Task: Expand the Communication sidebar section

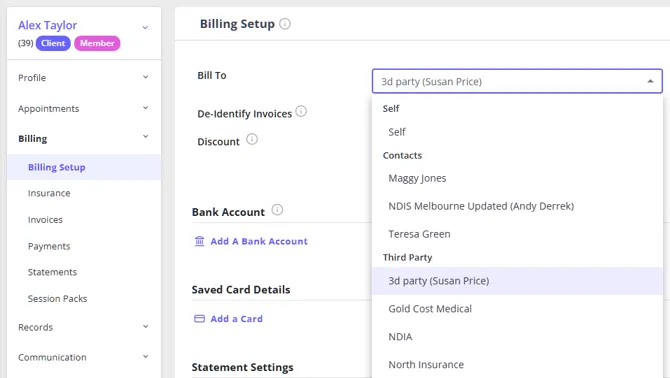Action: coord(145,356)
